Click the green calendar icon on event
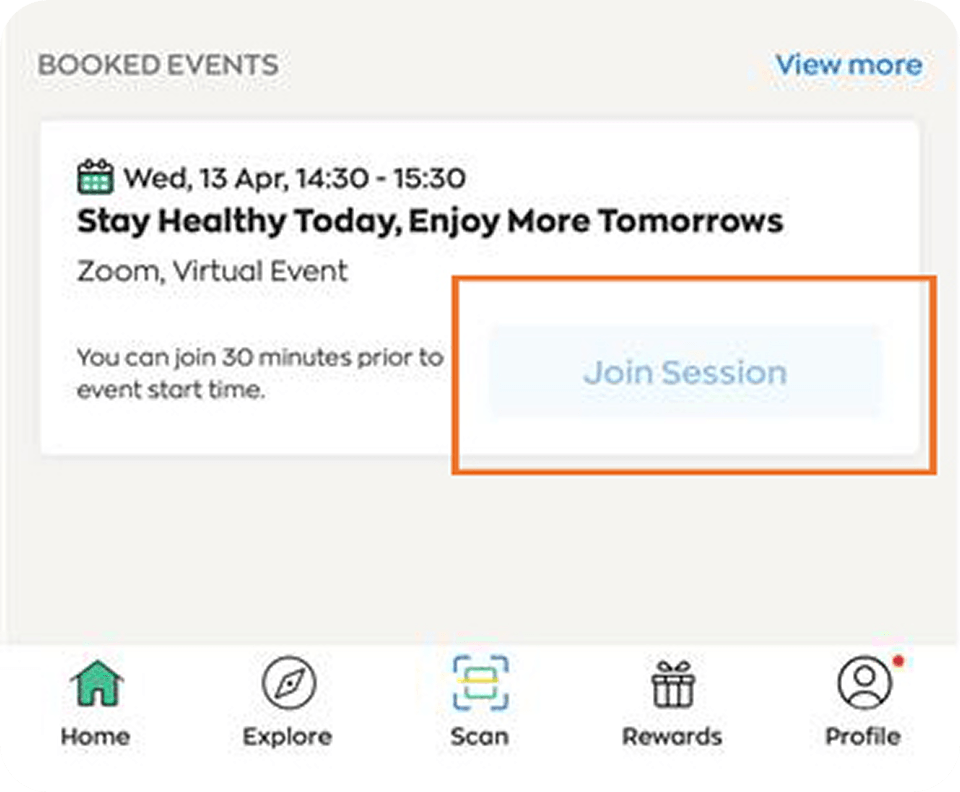This screenshot has width=960, height=792. (x=96, y=178)
